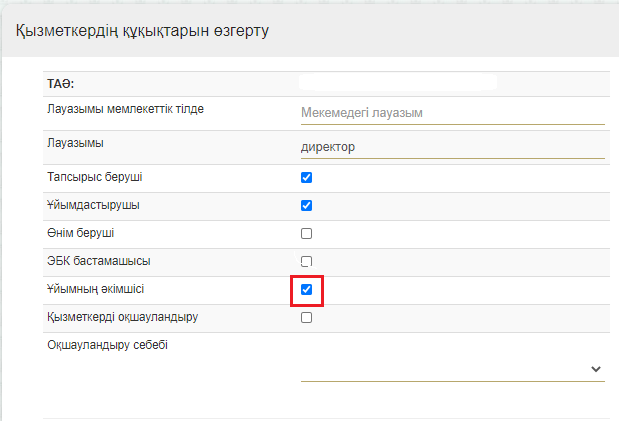Click the Ұйымдастырушы label text

[93, 205]
